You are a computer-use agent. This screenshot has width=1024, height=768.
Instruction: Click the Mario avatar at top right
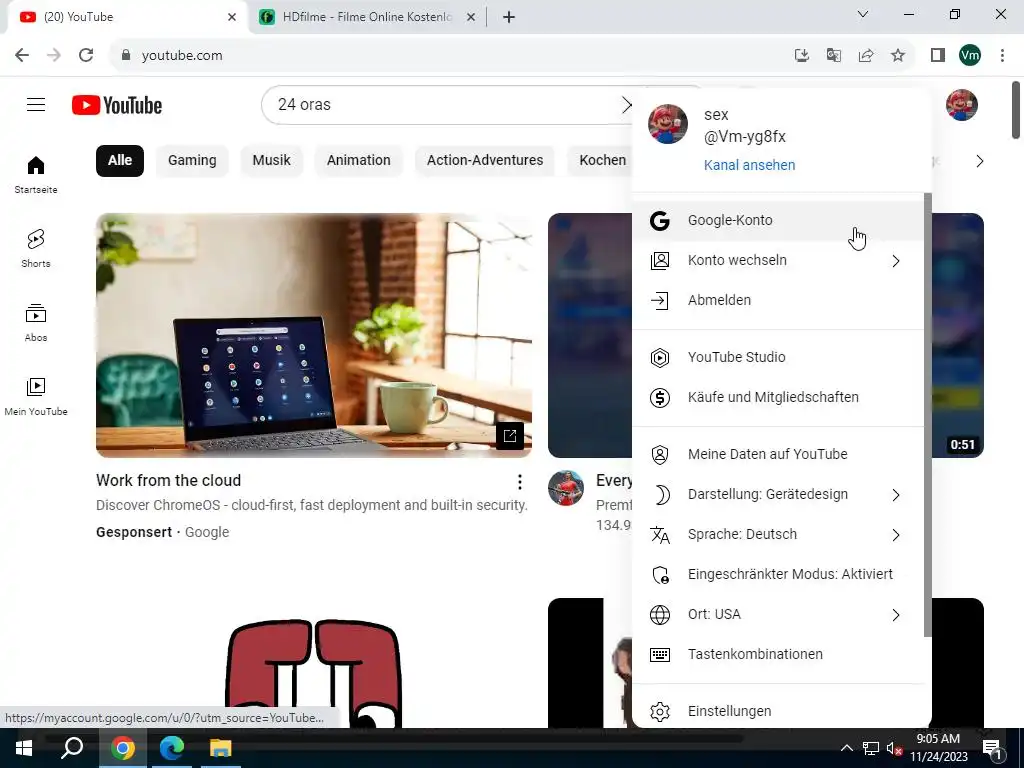coord(961,105)
